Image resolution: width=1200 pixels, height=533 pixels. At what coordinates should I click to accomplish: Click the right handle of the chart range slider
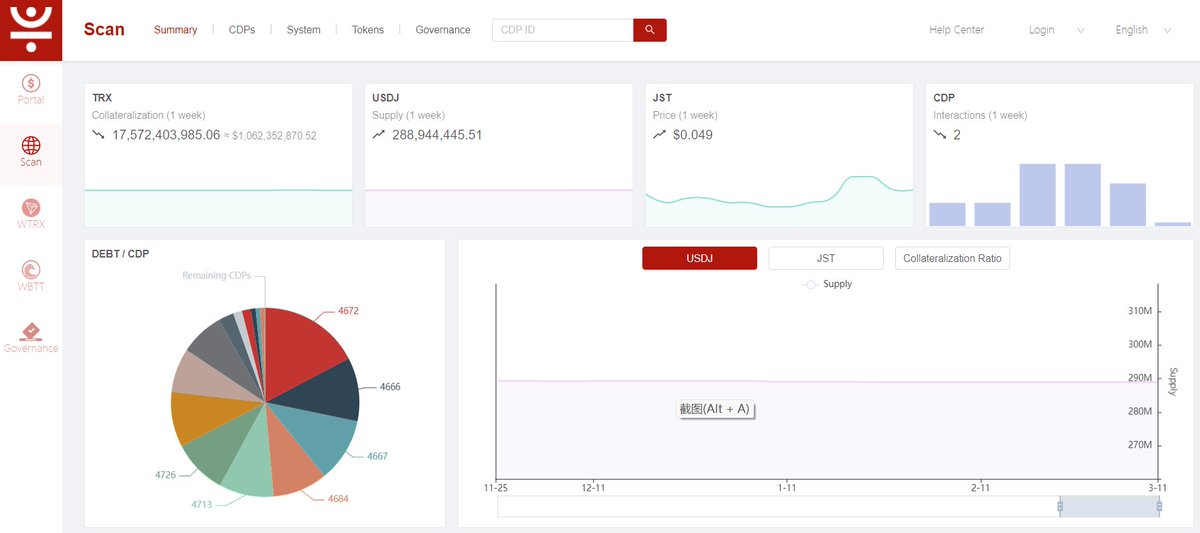[1159, 507]
